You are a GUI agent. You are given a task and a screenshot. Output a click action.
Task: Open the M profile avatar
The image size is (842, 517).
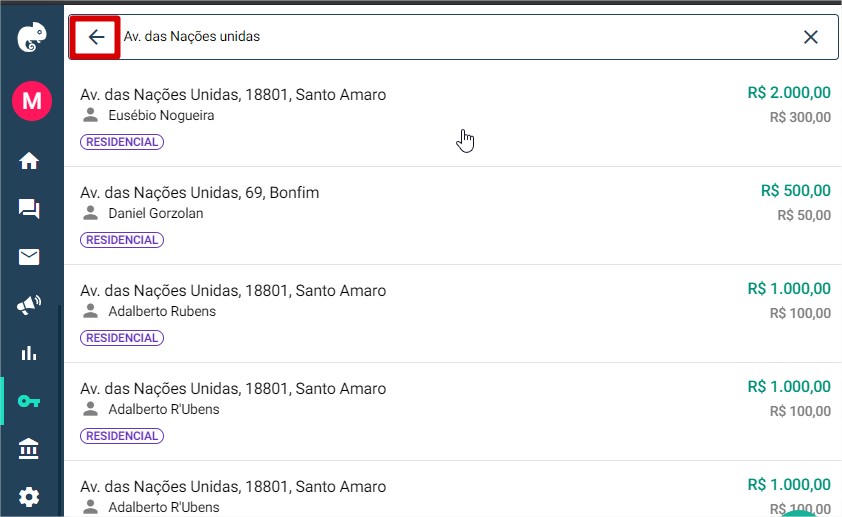coord(32,101)
